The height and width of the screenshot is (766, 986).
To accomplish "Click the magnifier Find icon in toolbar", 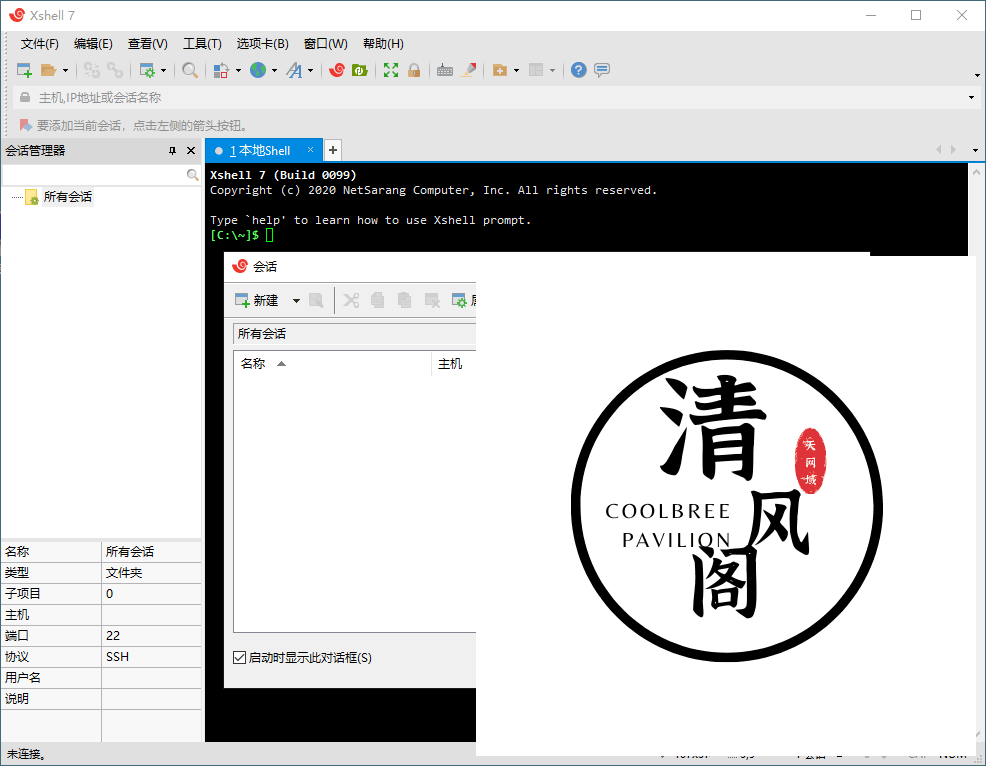I will tap(189, 70).
